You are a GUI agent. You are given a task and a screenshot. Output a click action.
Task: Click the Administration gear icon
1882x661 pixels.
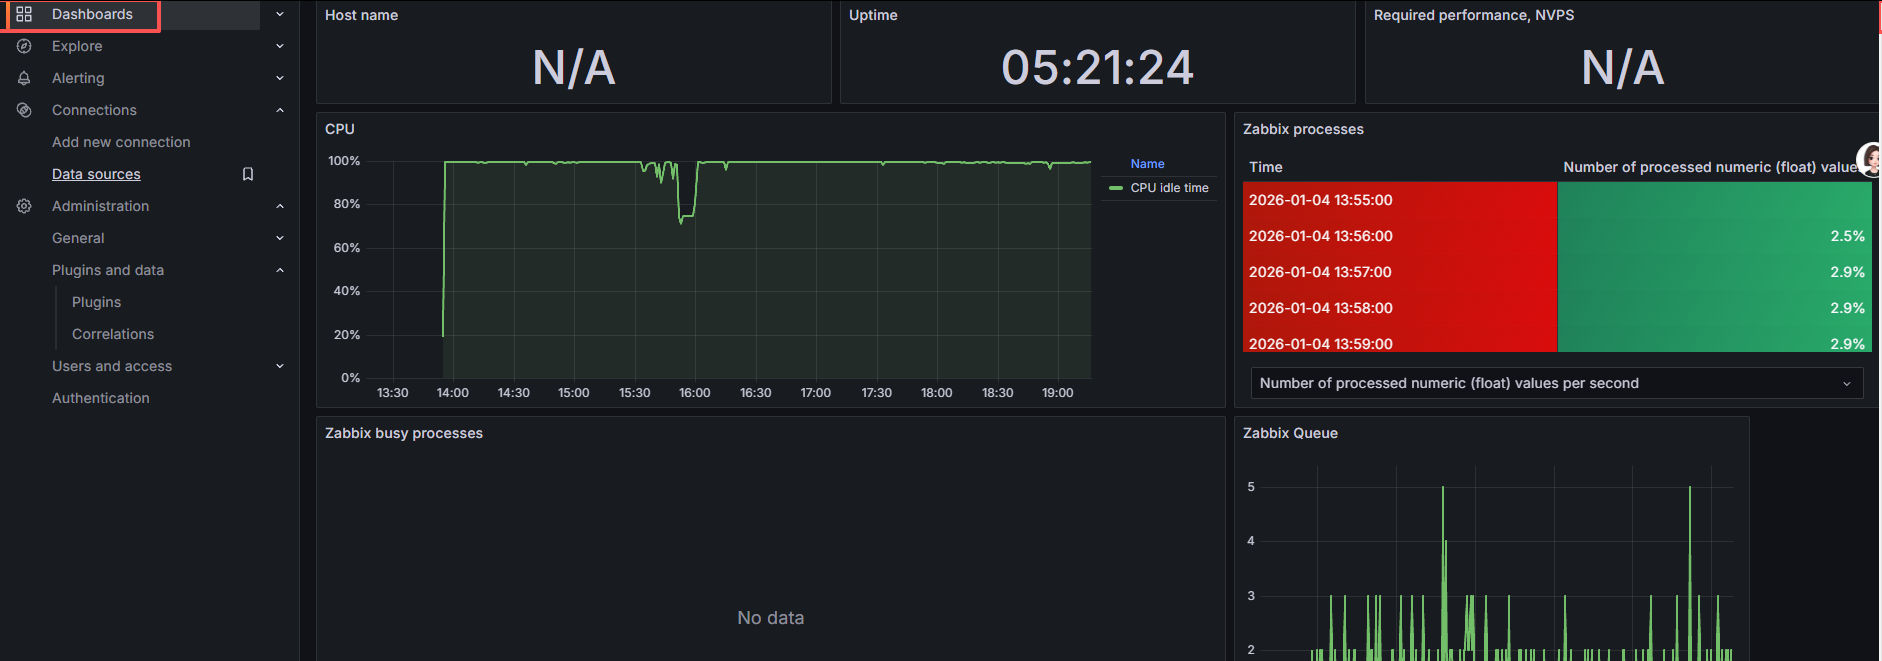[24, 206]
